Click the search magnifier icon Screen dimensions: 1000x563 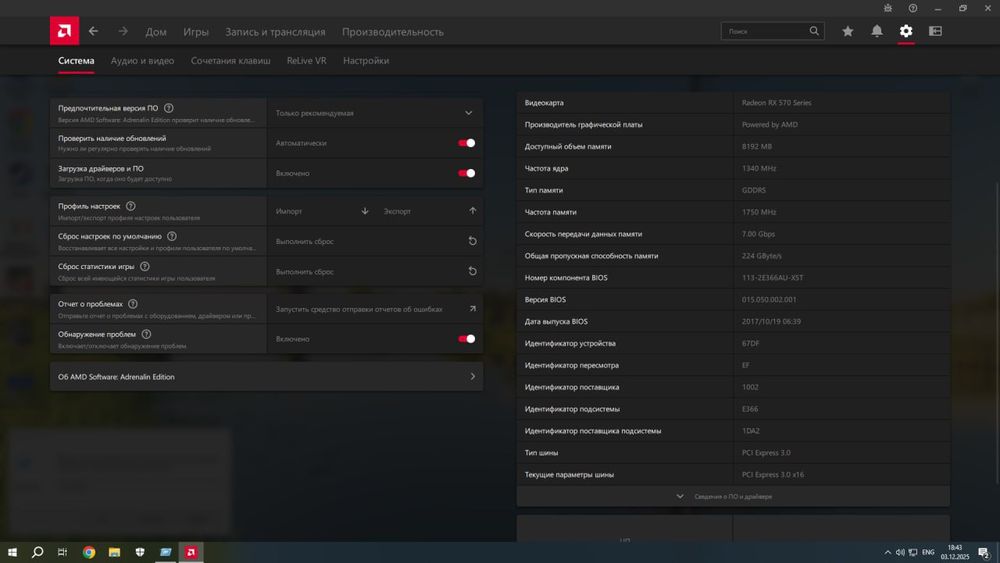[814, 31]
